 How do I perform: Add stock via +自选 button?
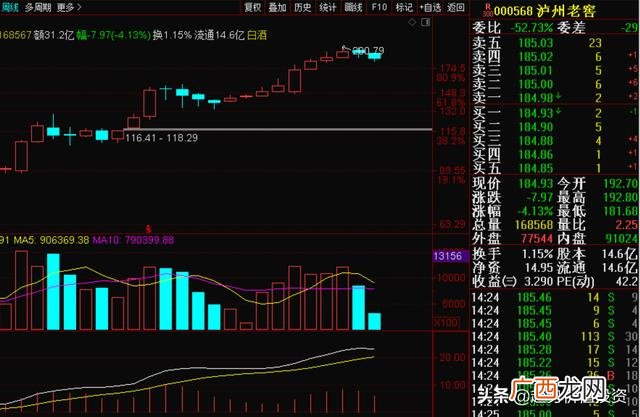430,7
